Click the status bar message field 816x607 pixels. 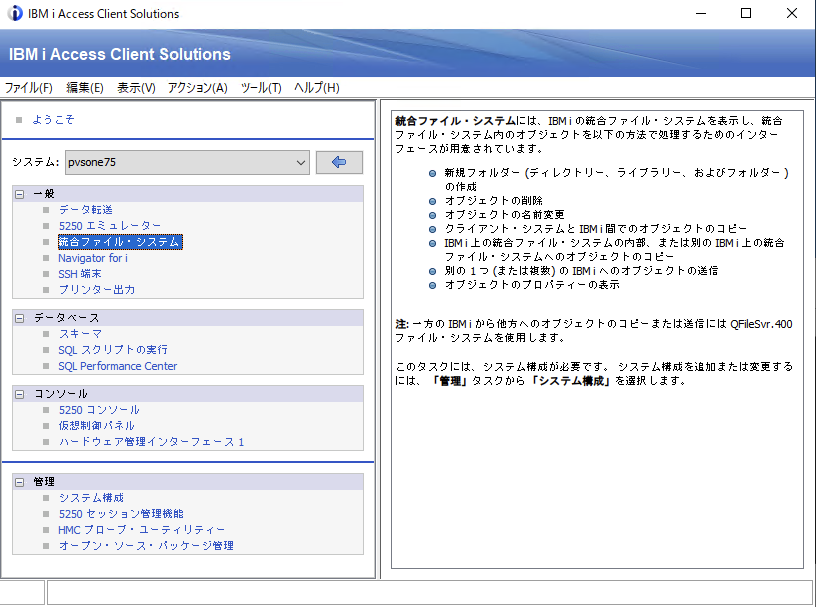pyautogui.click(x=430, y=592)
